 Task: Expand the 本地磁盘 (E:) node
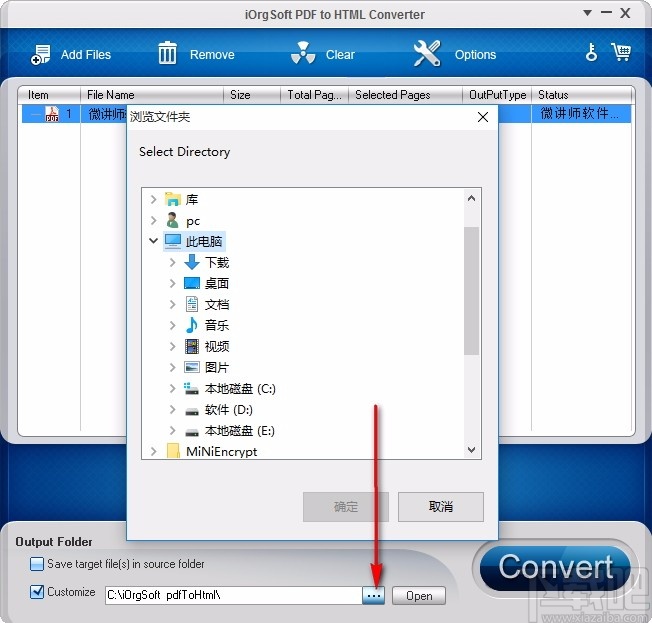pos(173,430)
